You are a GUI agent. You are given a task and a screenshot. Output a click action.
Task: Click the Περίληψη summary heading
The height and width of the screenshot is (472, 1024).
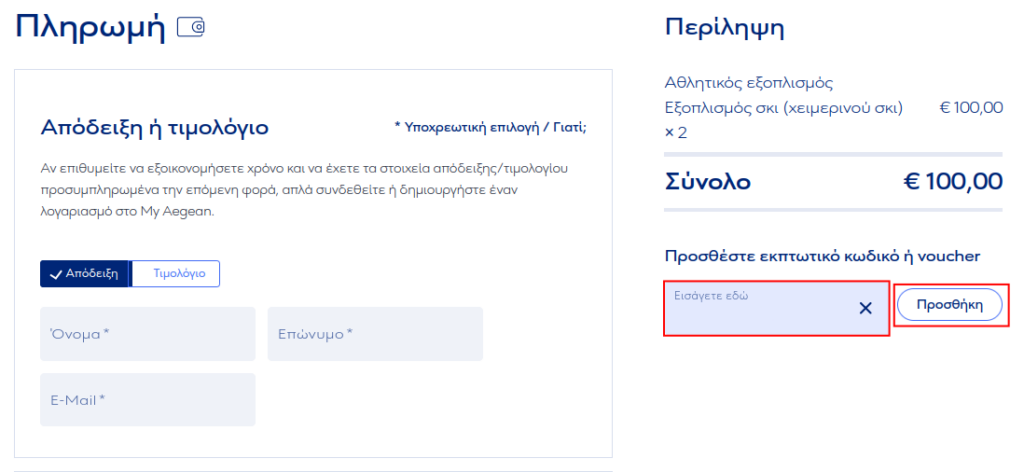pos(724,29)
